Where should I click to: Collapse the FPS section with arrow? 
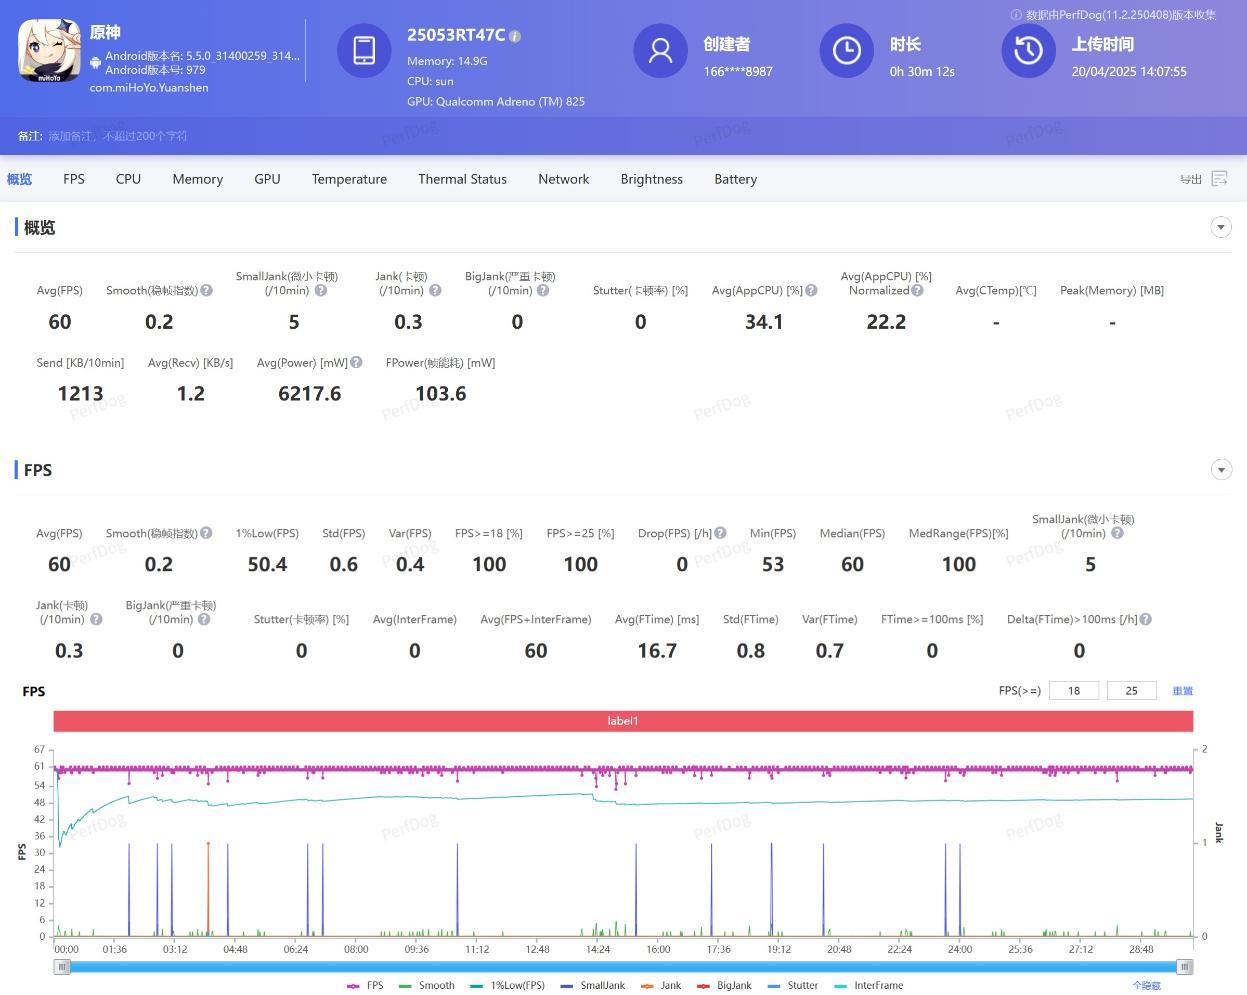[1221, 470]
